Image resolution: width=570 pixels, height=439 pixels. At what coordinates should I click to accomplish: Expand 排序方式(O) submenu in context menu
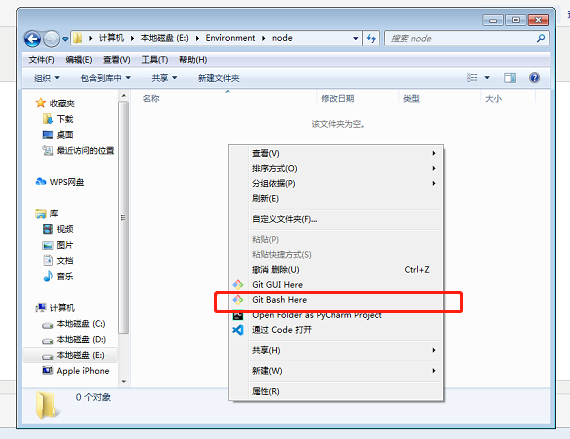coord(335,168)
